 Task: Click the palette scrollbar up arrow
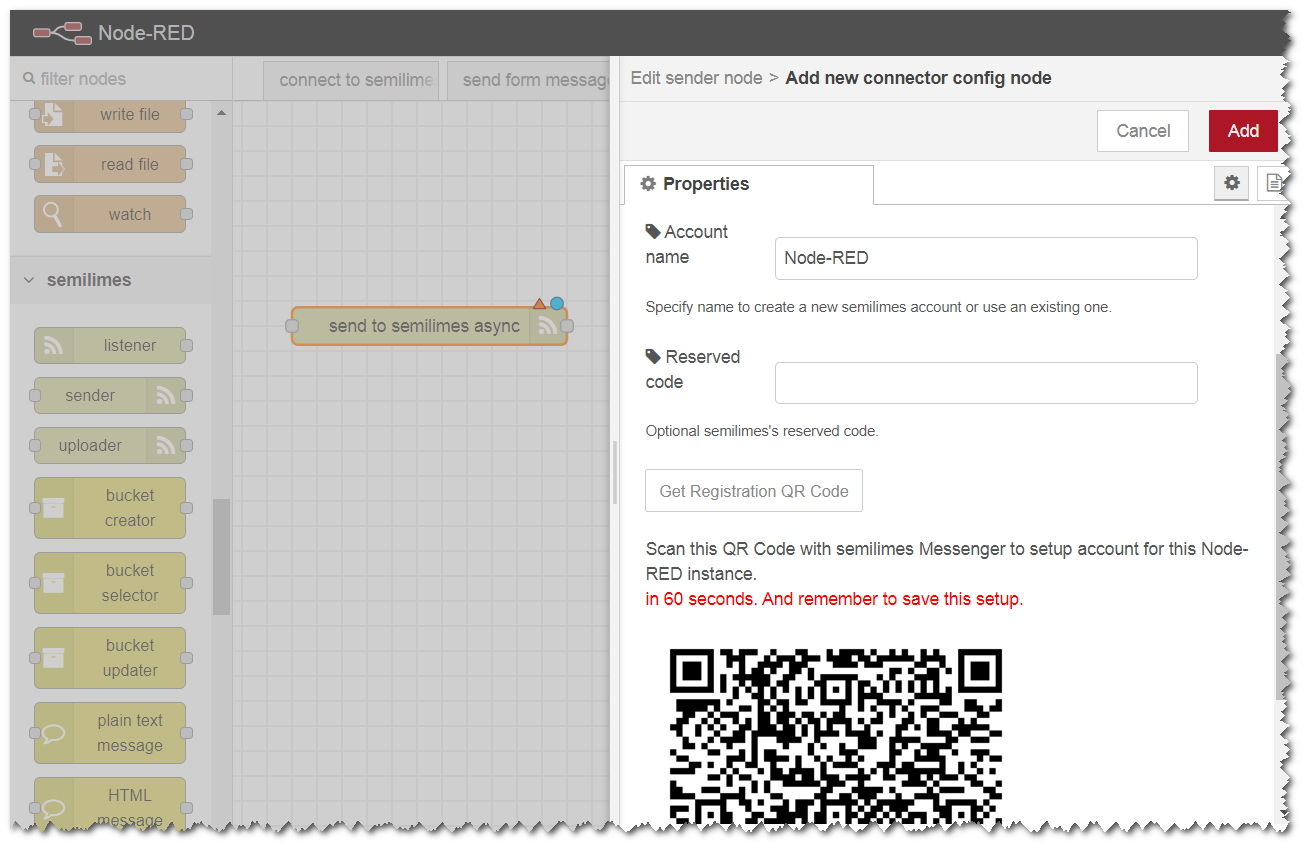[x=221, y=113]
